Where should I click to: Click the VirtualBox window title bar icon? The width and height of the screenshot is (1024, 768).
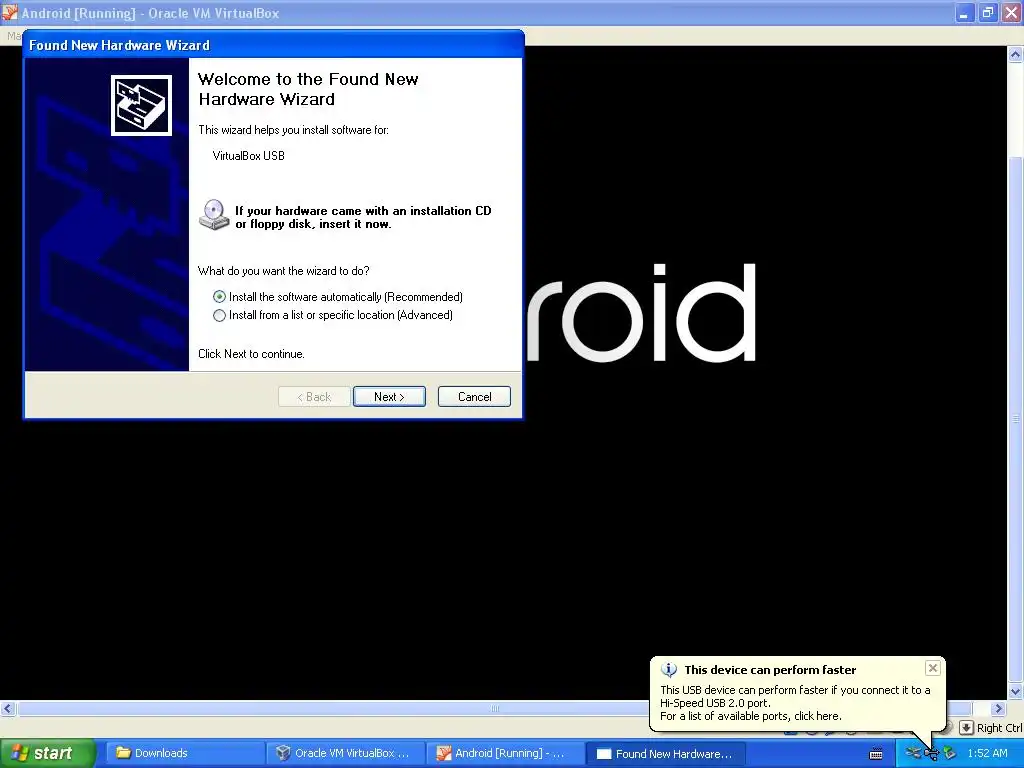(x=9, y=12)
